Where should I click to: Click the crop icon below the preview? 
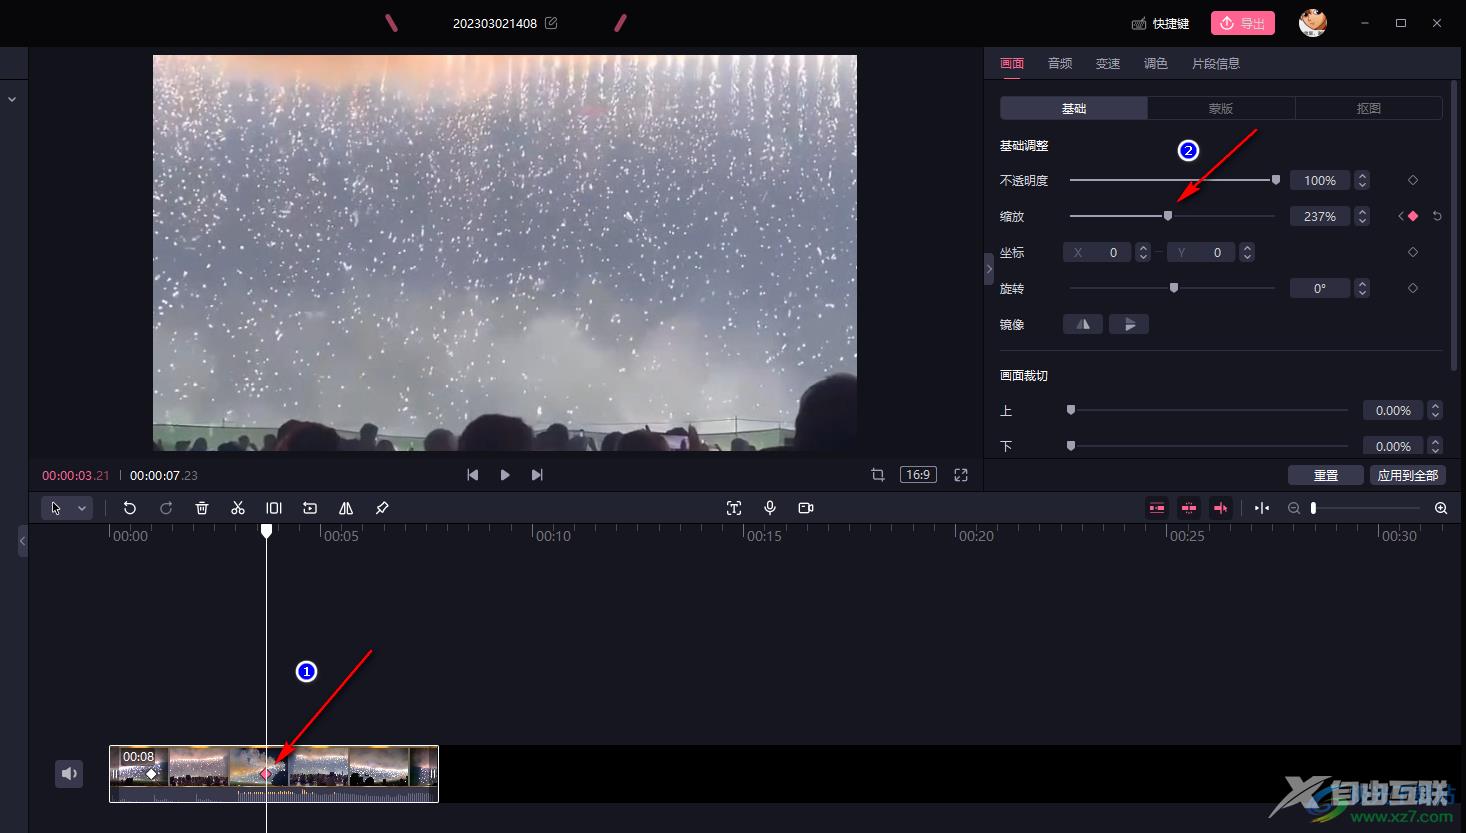[878, 475]
